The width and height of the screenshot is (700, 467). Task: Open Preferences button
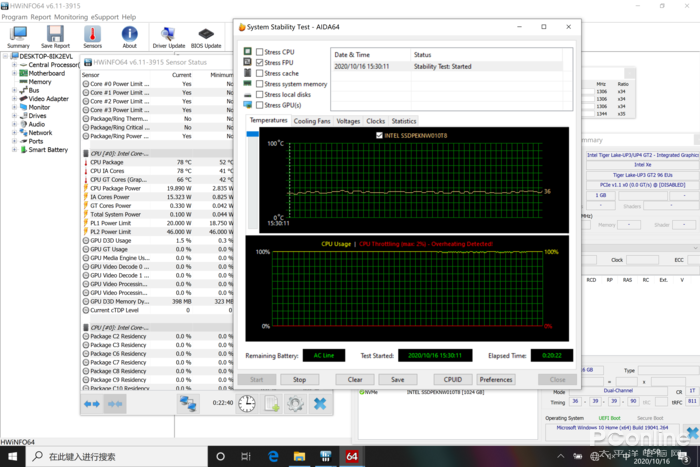(x=496, y=379)
